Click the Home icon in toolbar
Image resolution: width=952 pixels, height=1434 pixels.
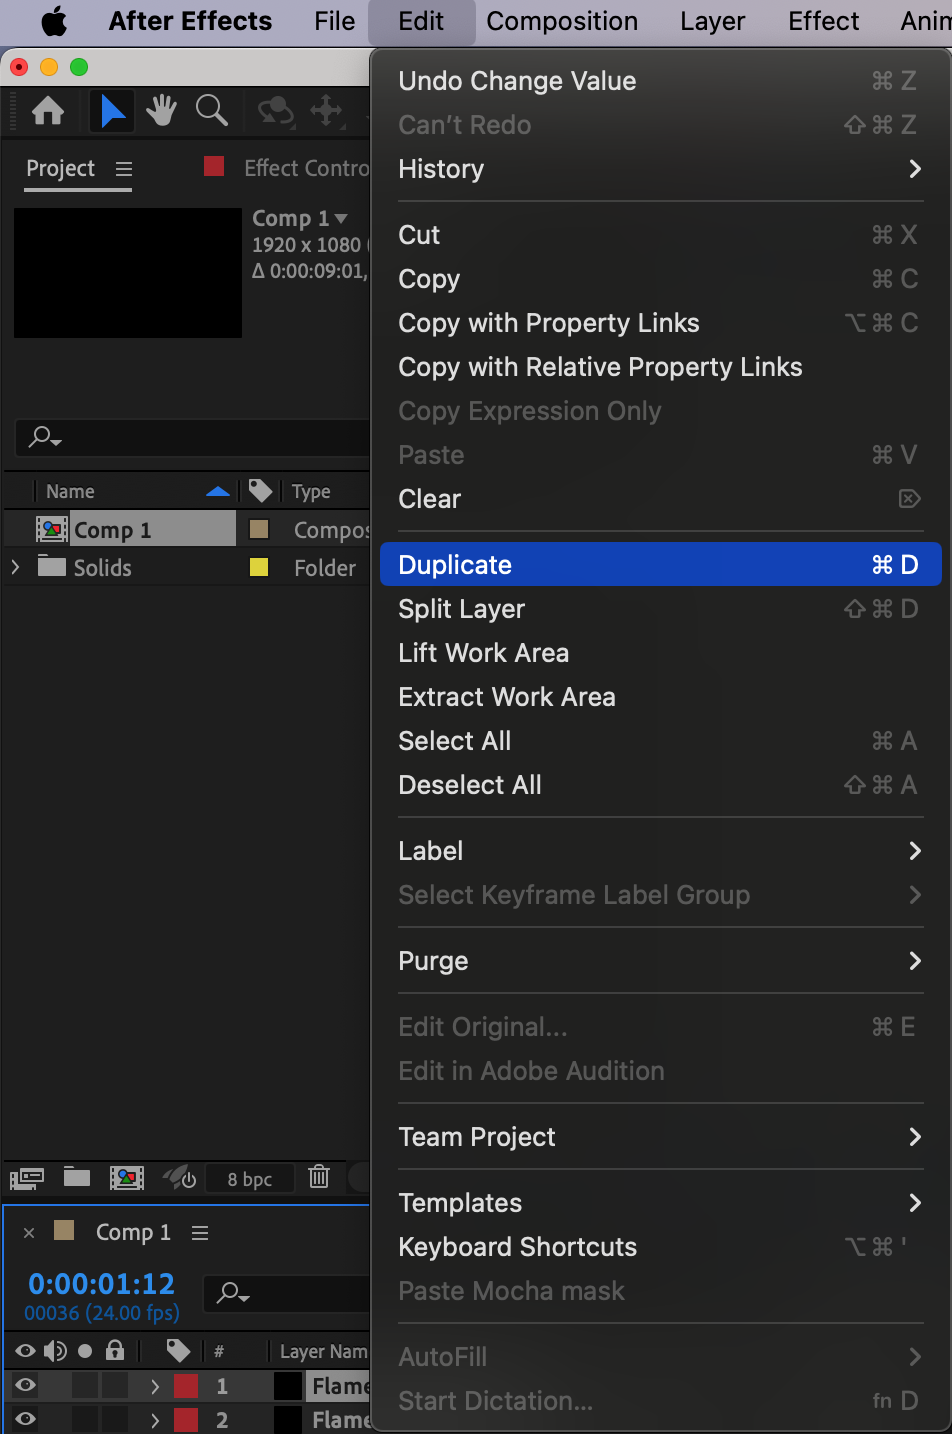point(48,110)
